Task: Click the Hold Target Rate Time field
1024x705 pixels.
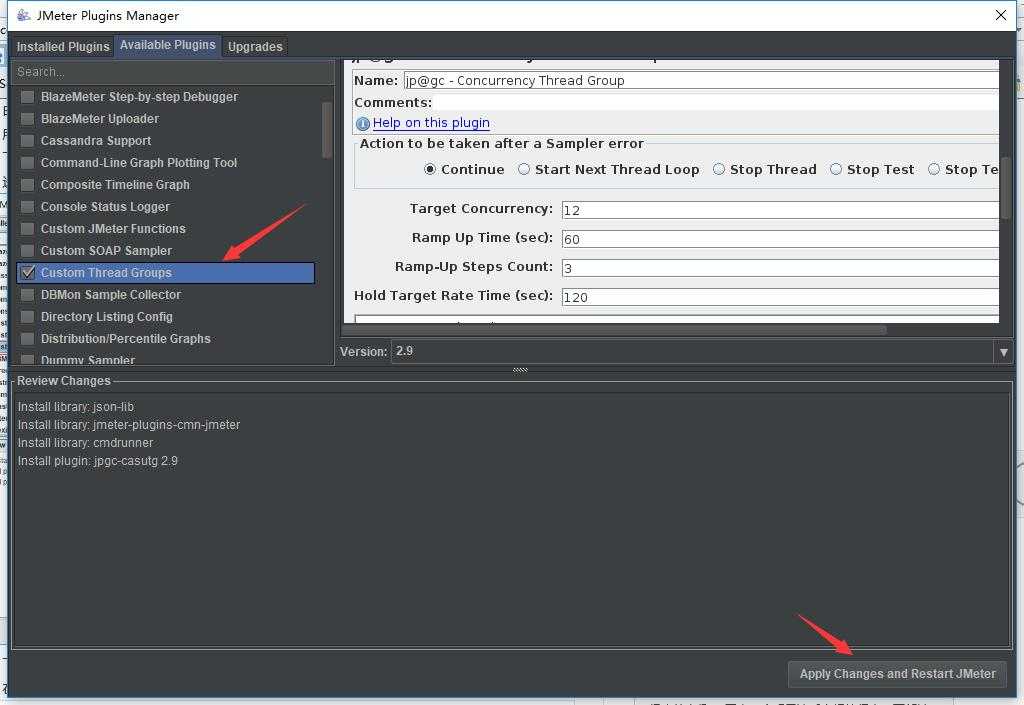Action: pyautogui.click(x=780, y=297)
